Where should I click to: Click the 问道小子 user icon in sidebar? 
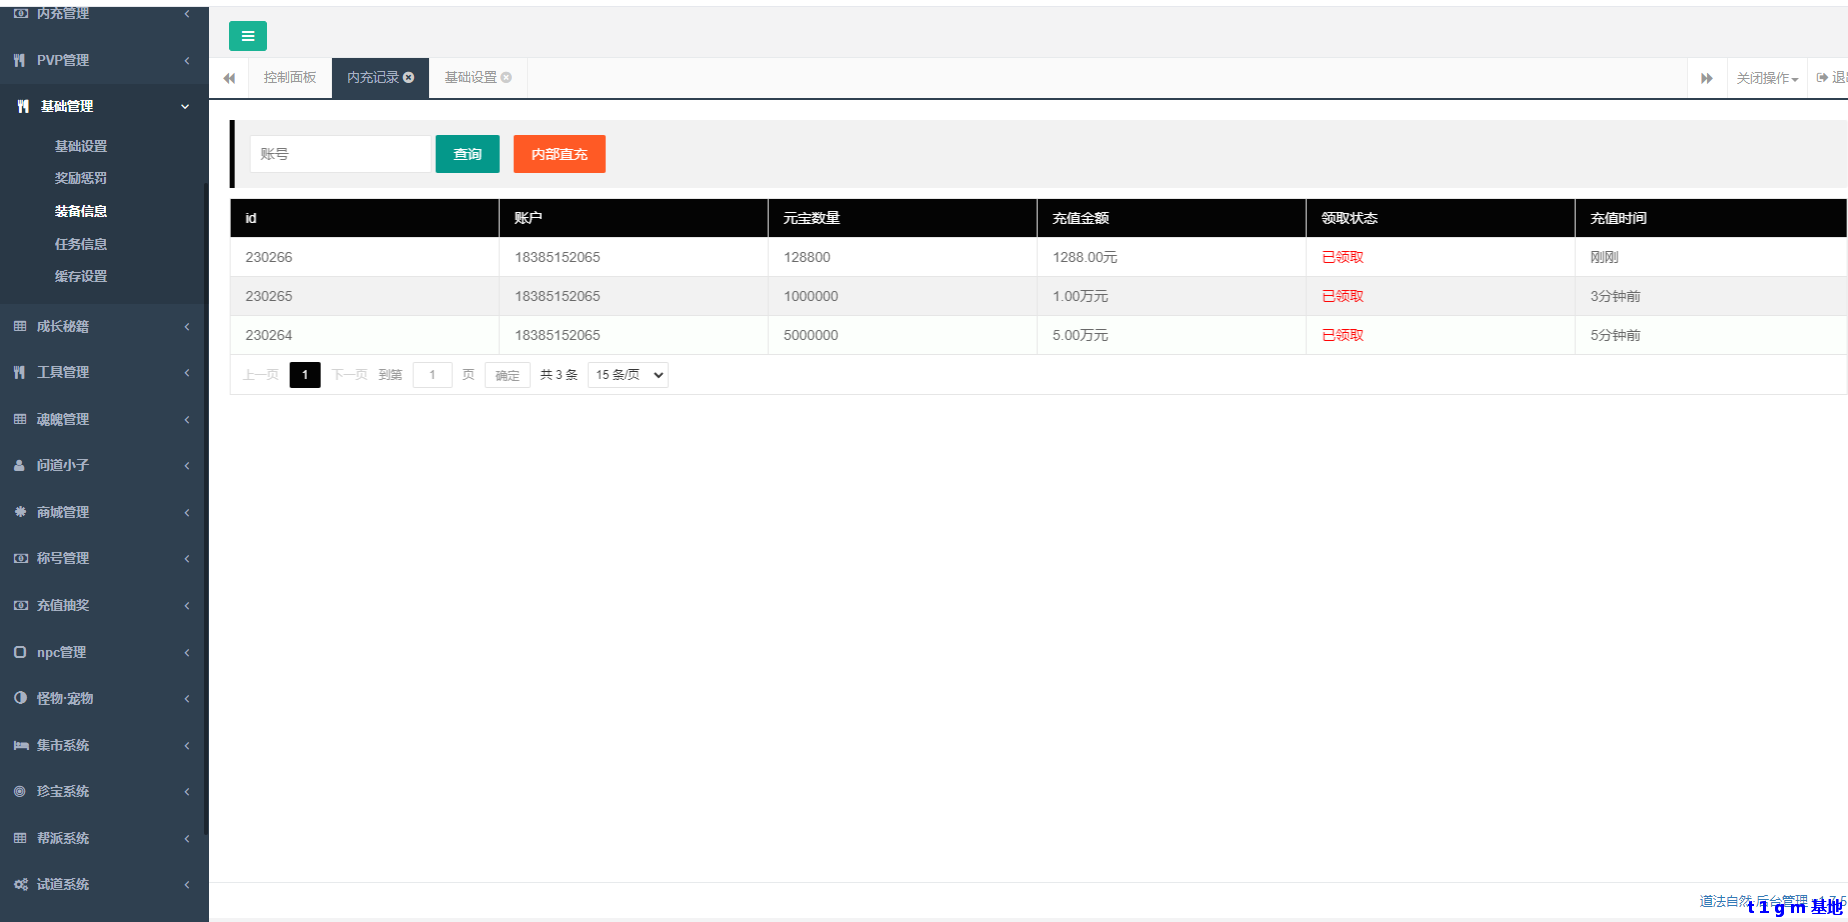[20, 465]
